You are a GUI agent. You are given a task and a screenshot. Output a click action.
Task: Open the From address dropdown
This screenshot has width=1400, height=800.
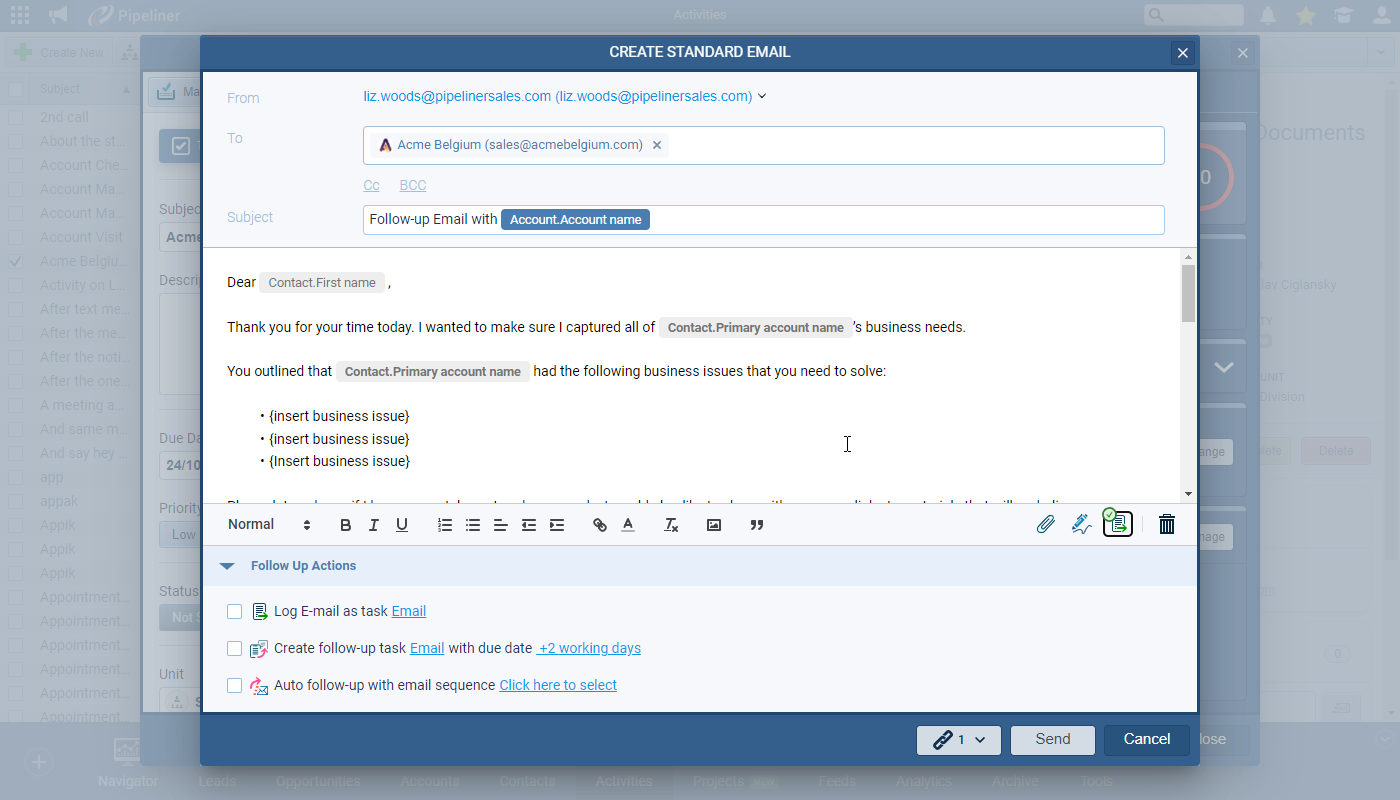tap(762, 96)
